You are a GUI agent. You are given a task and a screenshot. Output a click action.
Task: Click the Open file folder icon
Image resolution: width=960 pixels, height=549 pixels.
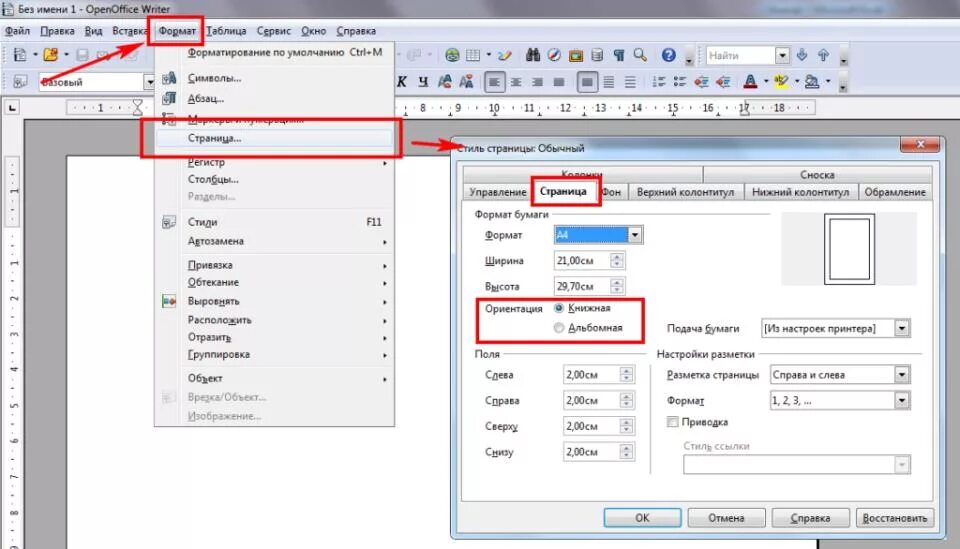(50, 55)
